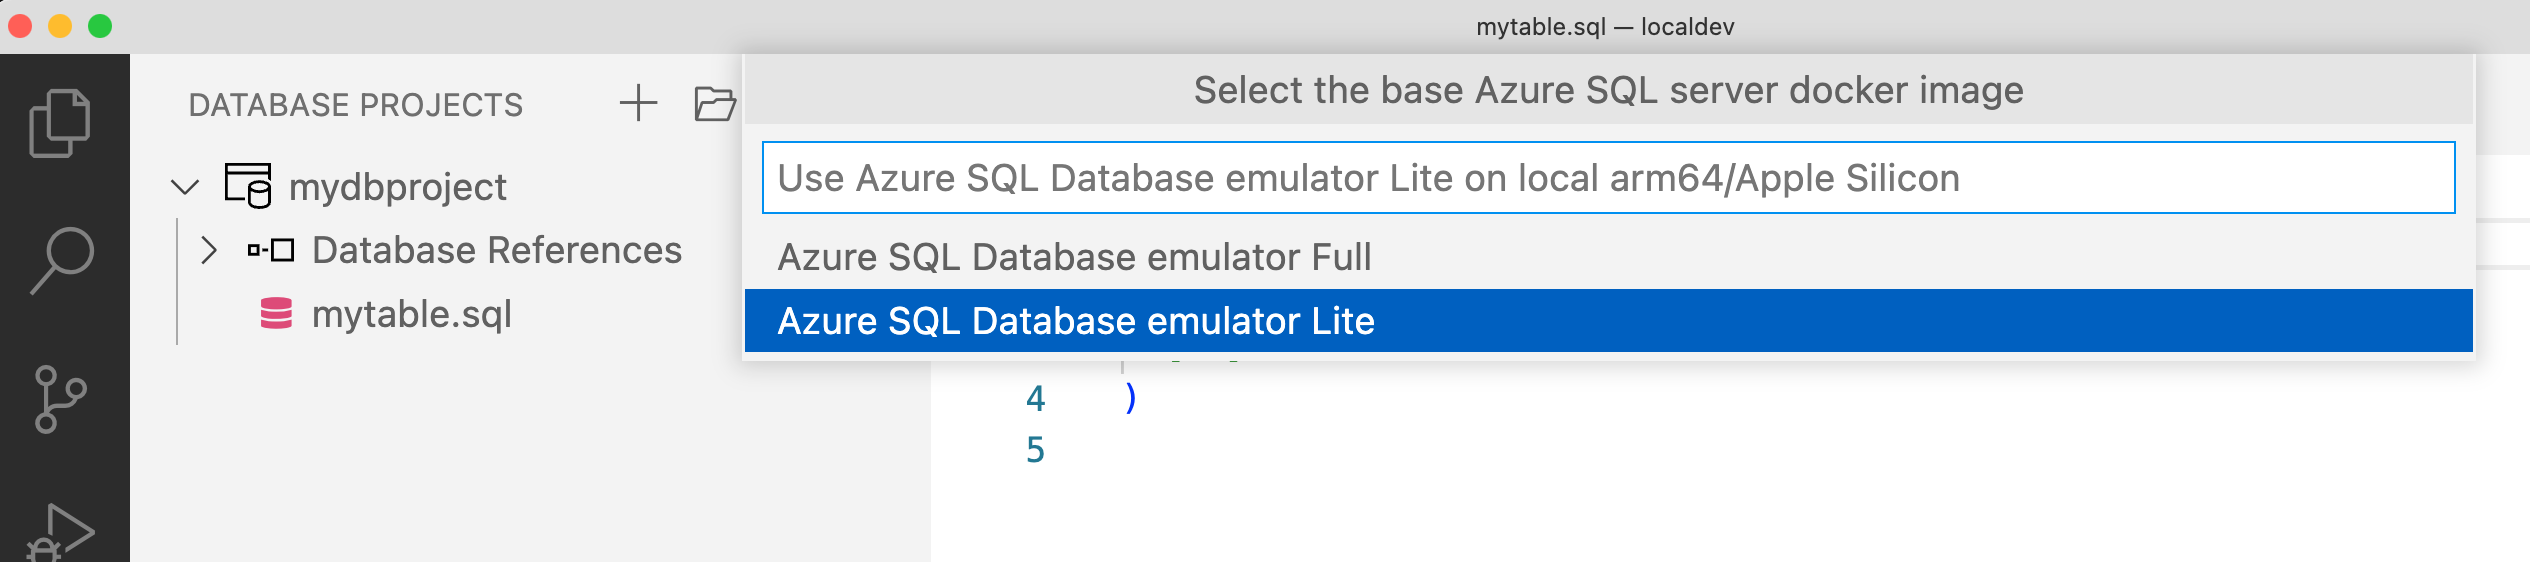This screenshot has height=562, width=2530.
Task: Click the open folder icon for existing project
Action: [x=714, y=103]
